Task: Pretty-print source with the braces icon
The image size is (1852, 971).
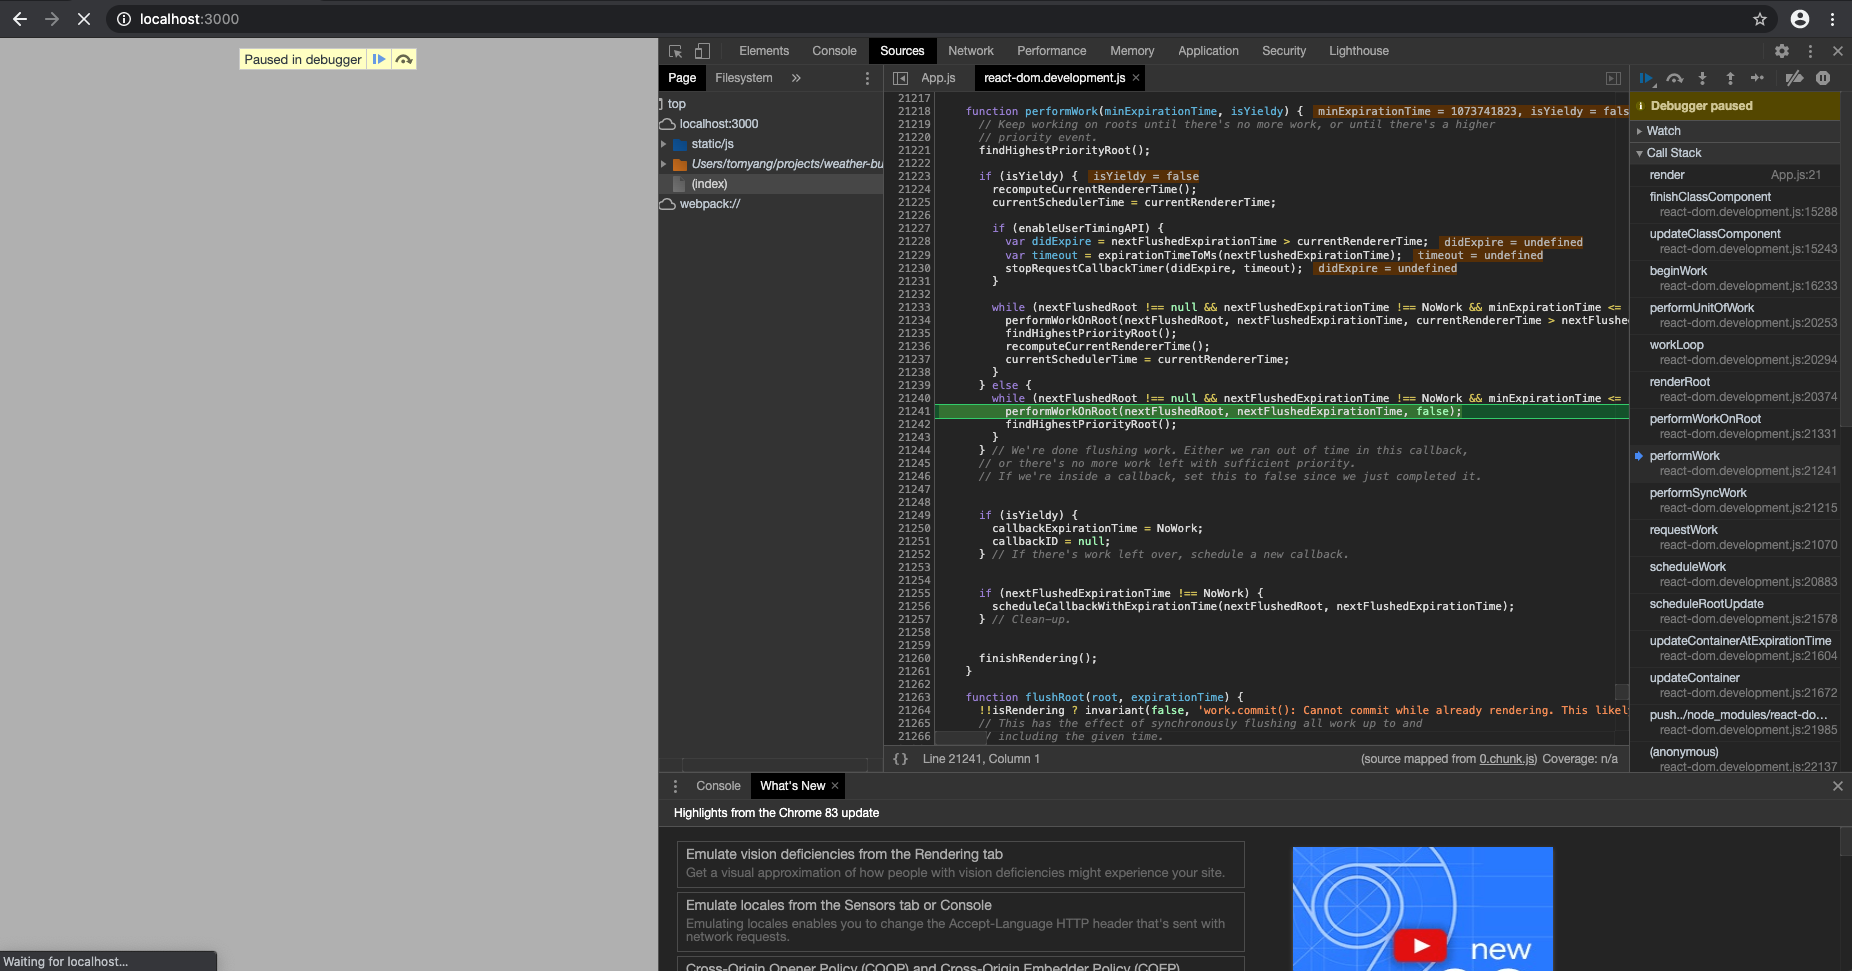Action: pos(901,758)
